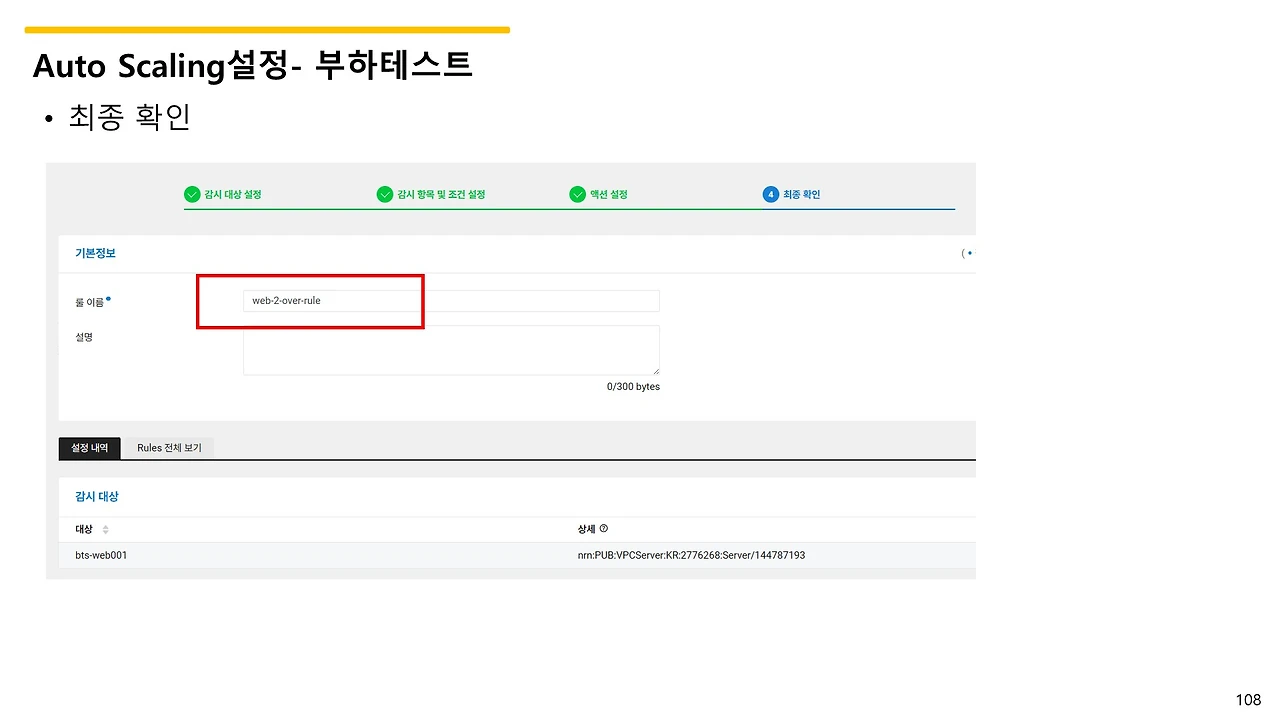Click the help question mark next to 상세
Viewport: 1280px width, 720px height.
[604, 529]
